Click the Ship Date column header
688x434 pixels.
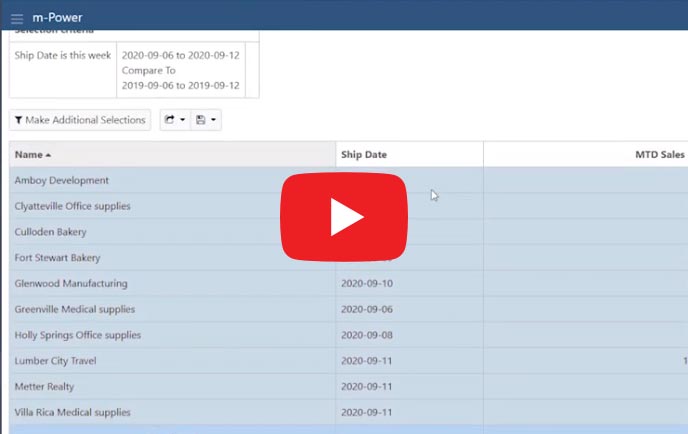click(x=363, y=155)
